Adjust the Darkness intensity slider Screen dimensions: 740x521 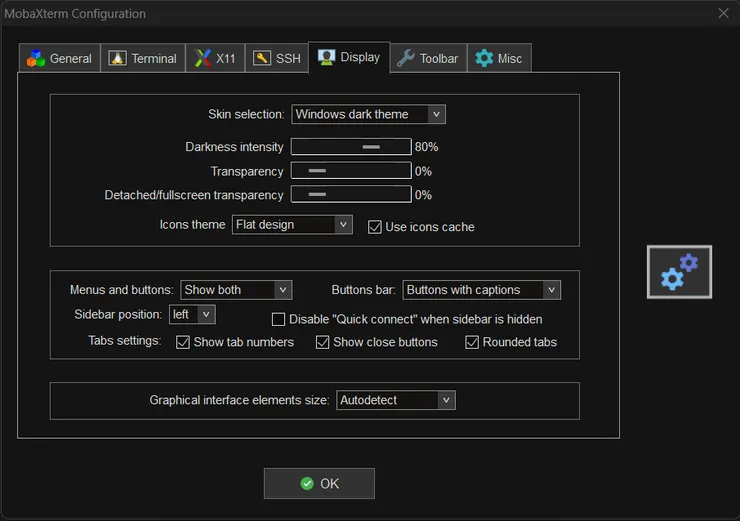click(351, 147)
